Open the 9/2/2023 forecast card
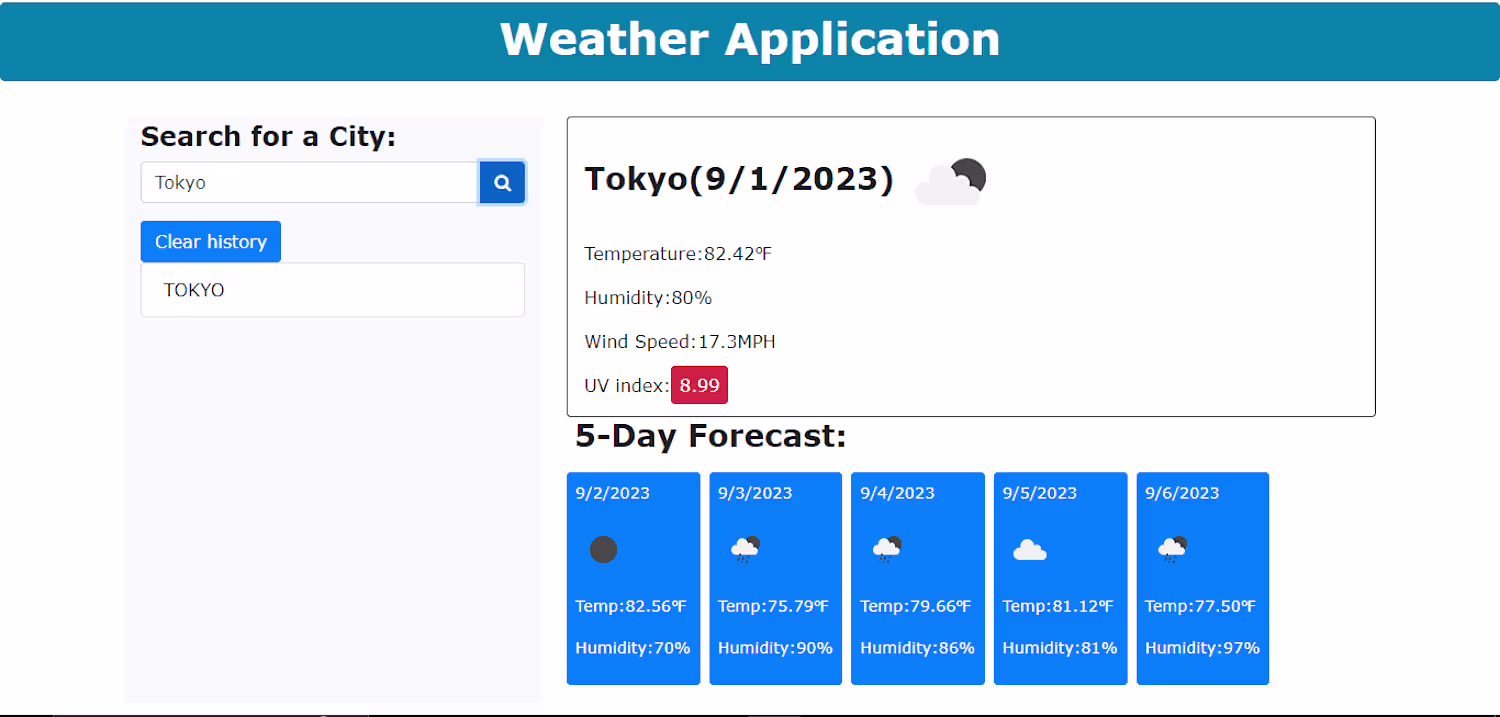Image resolution: width=1500 pixels, height=717 pixels. click(x=633, y=579)
